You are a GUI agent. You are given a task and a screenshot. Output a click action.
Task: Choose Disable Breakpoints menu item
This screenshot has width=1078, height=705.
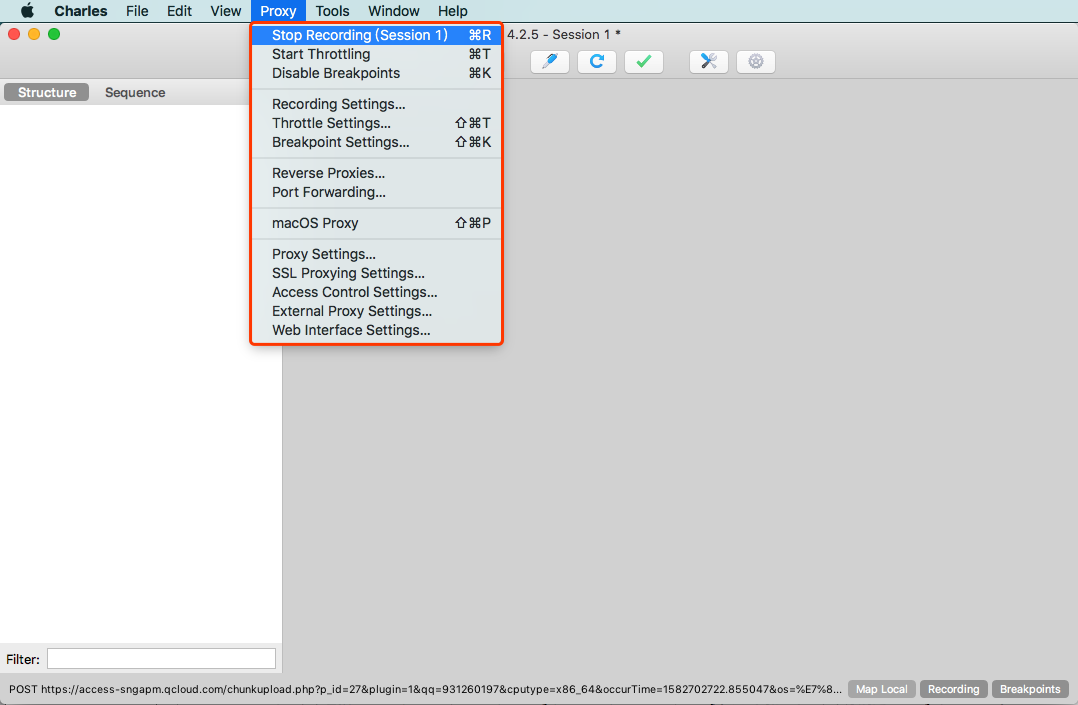pyautogui.click(x=376, y=73)
